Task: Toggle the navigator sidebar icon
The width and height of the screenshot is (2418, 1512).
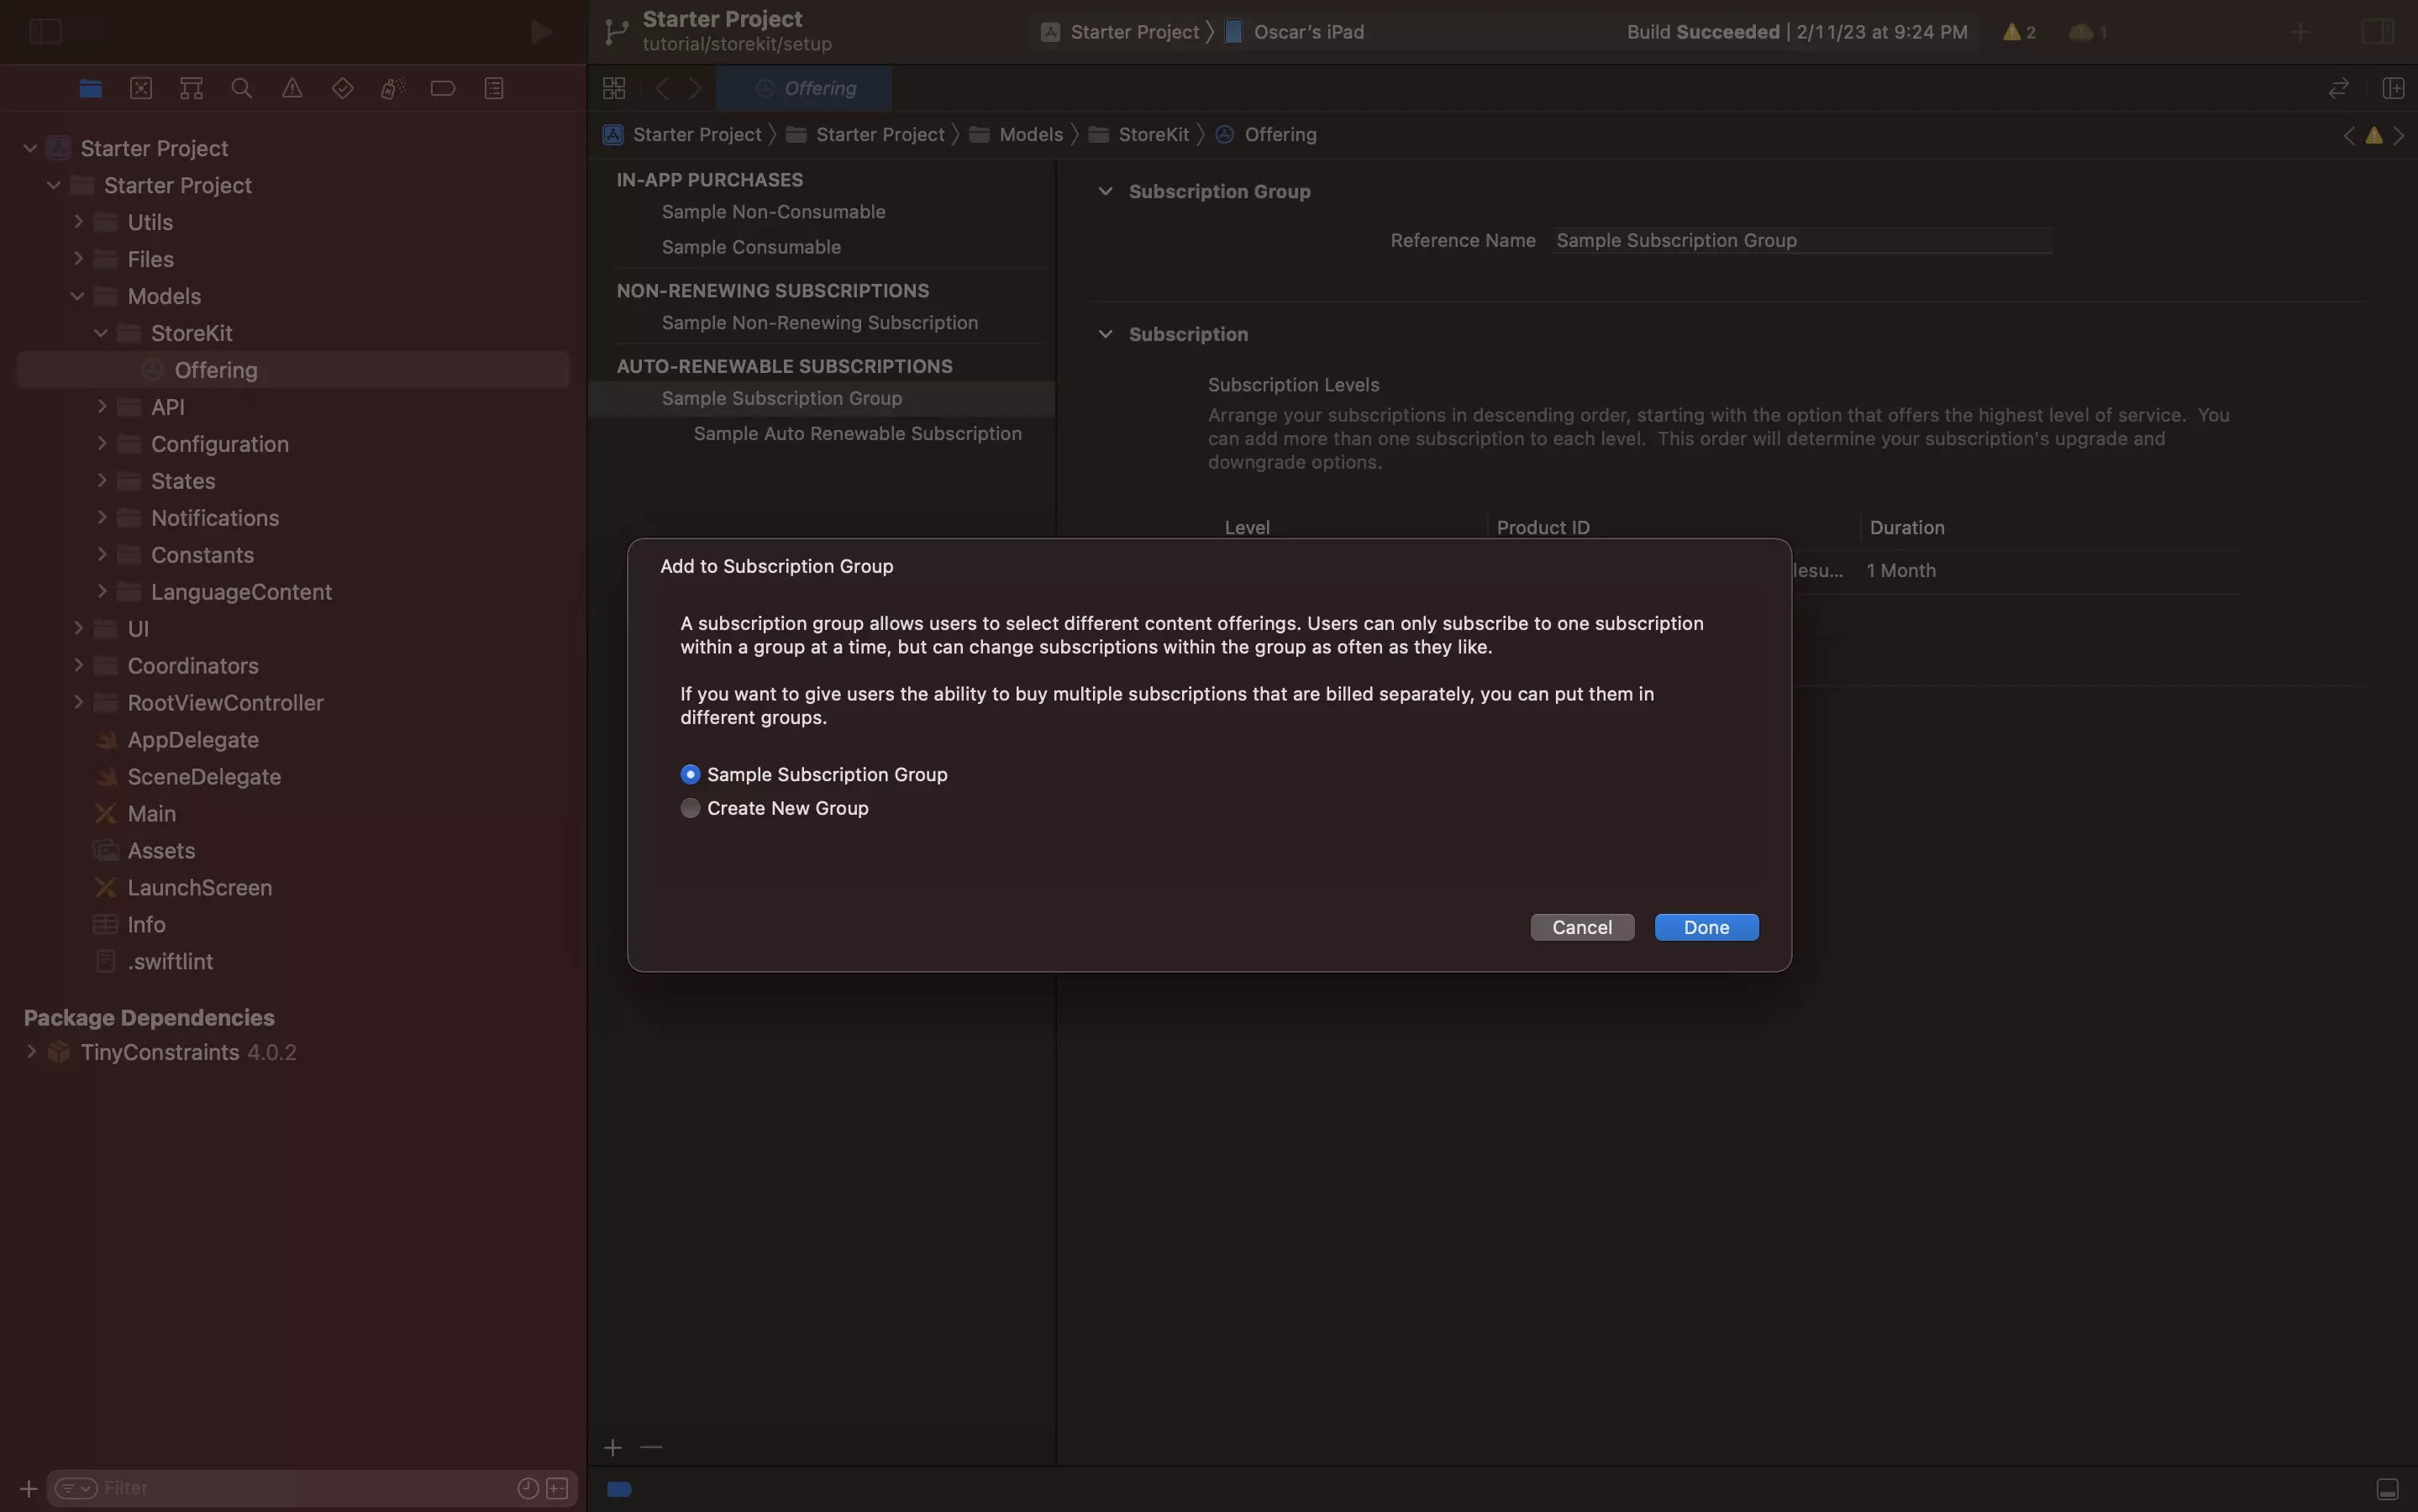Action: click(x=46, y=31)
